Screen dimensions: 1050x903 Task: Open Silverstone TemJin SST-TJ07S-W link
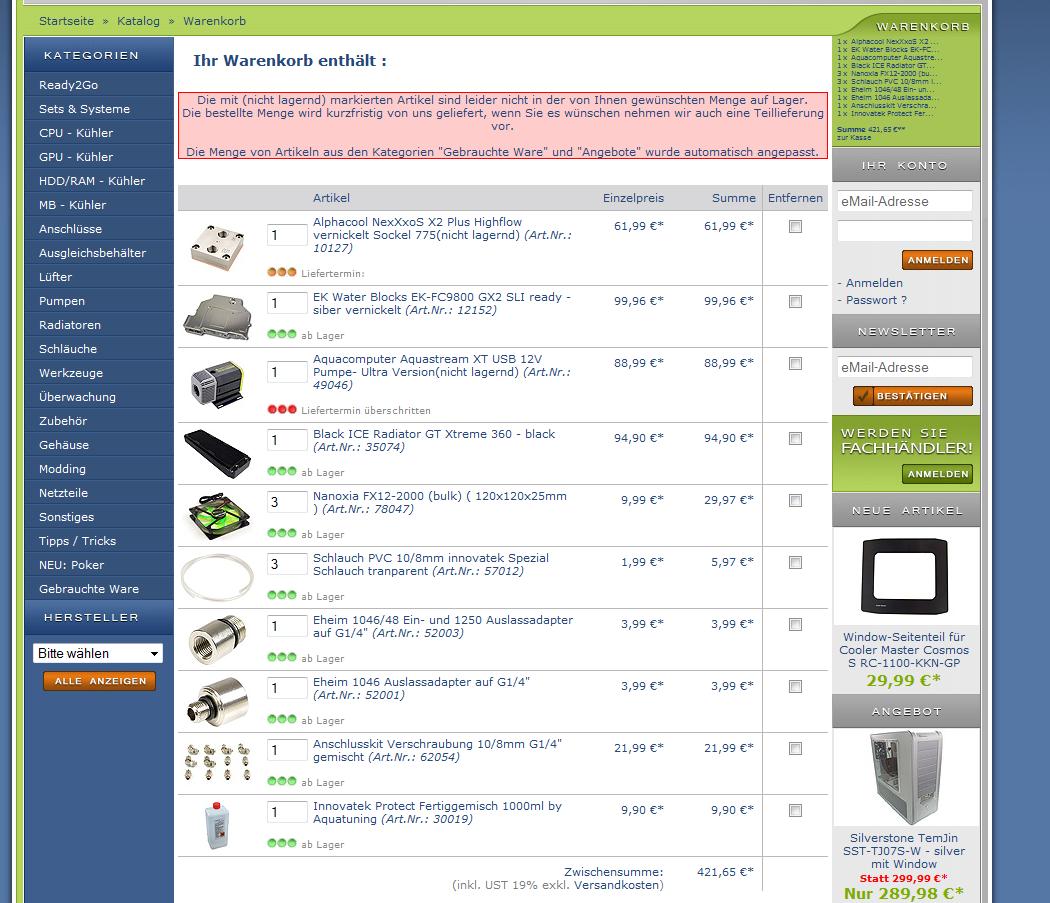click(904, 851)
